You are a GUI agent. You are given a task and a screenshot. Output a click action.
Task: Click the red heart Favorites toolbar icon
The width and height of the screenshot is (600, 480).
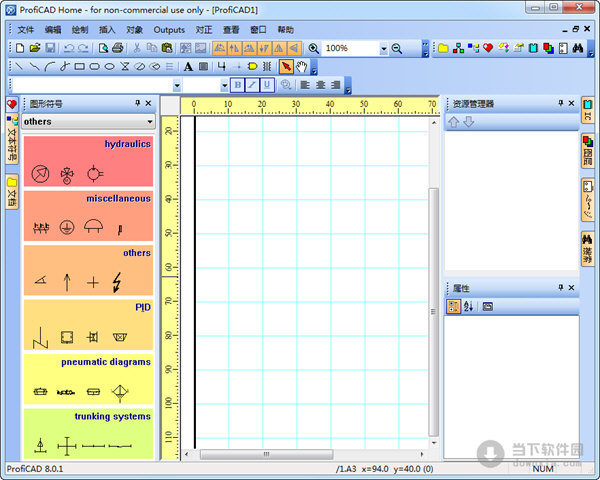coord(488,48)
